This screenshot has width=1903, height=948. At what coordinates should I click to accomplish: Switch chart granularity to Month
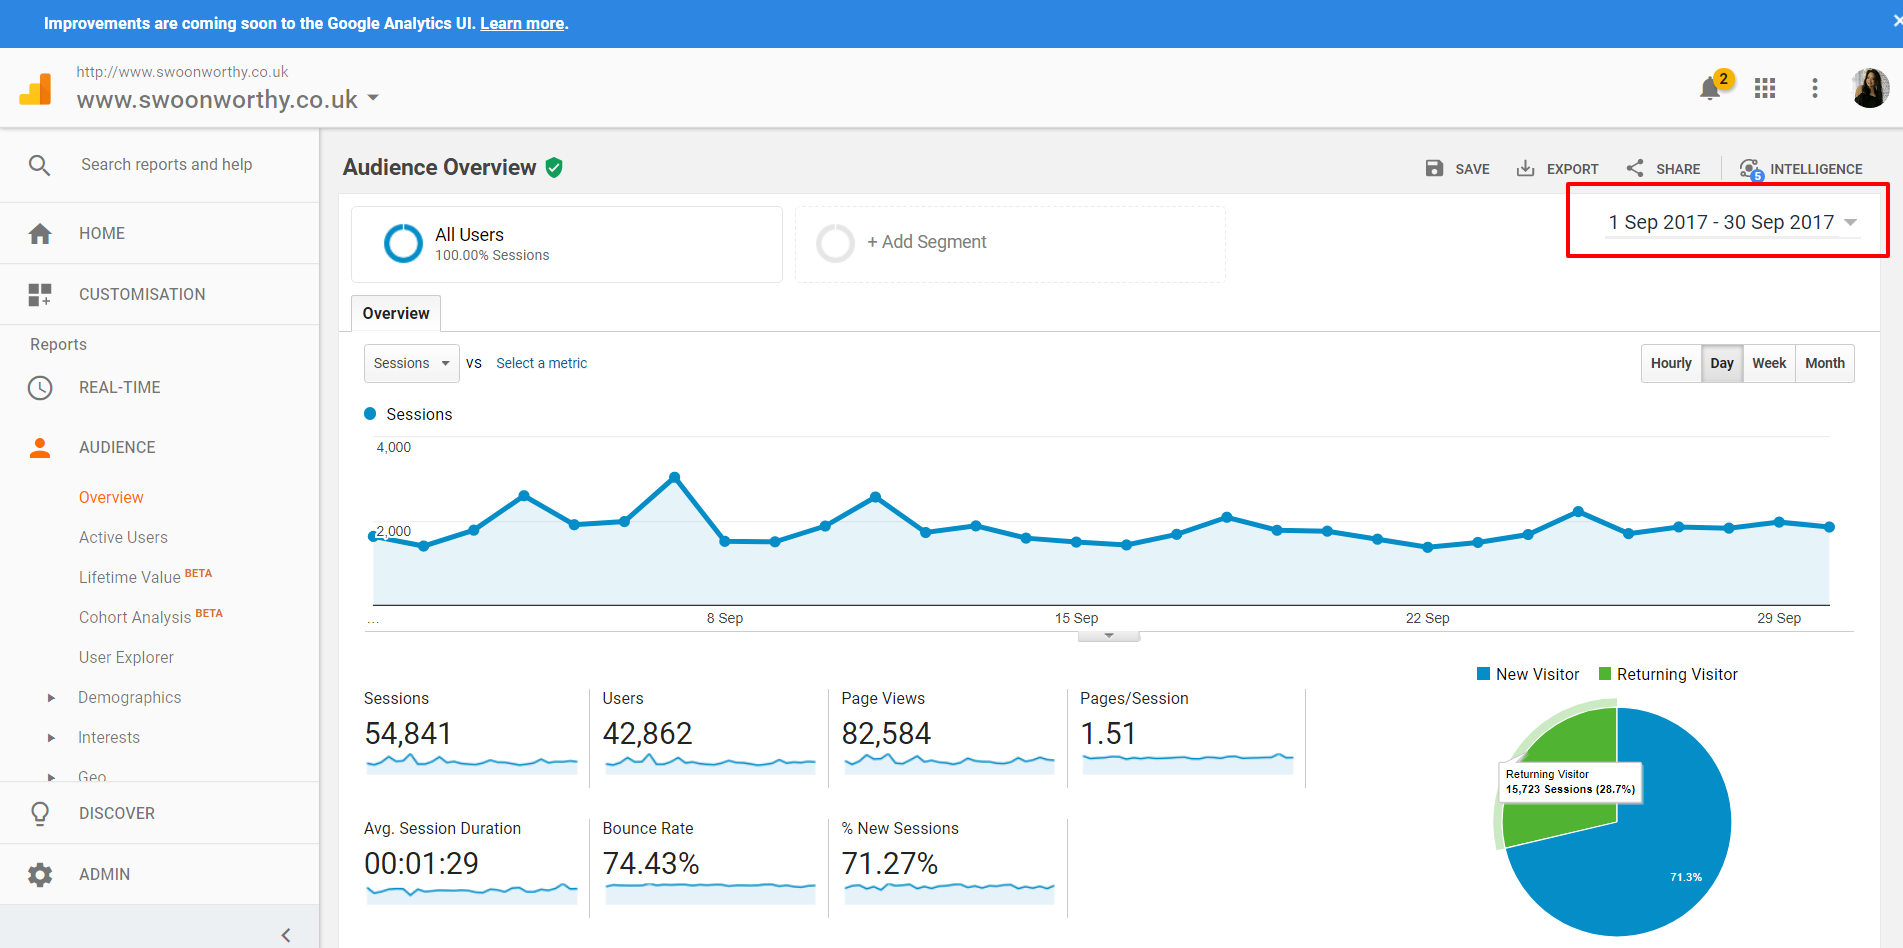pyautogui.click(x=1824, y=364)
